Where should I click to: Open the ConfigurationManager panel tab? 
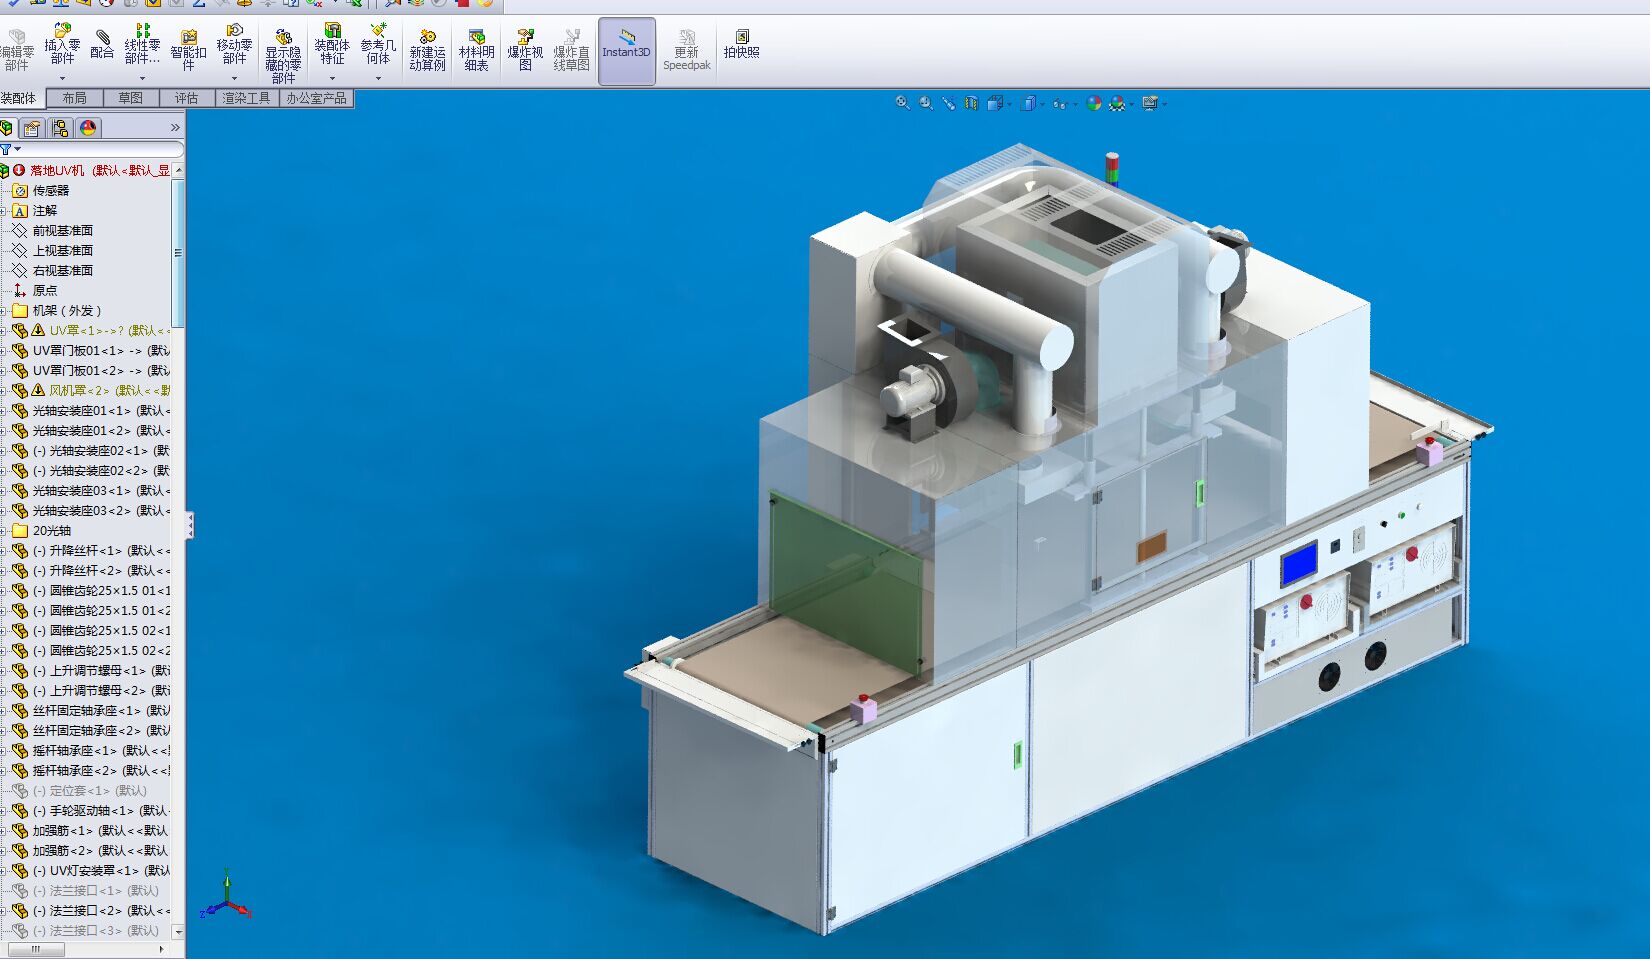60,128
